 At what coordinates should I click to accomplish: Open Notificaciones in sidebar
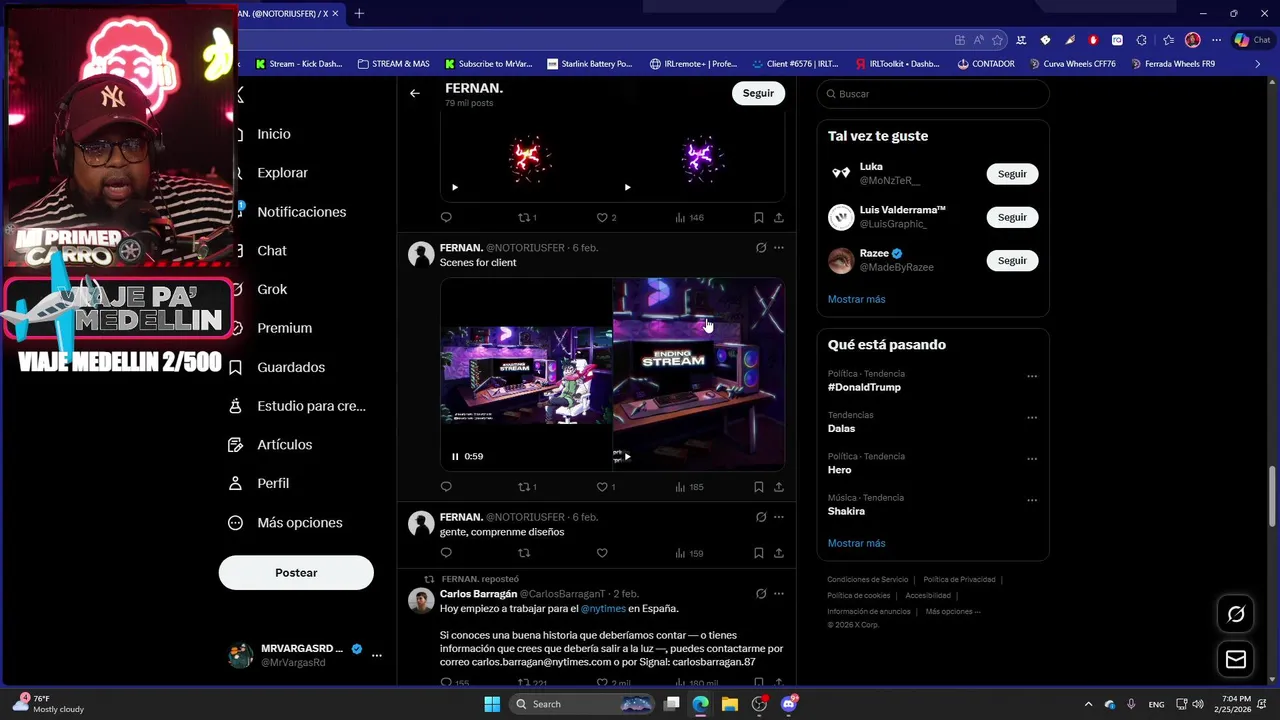(301, 212)
